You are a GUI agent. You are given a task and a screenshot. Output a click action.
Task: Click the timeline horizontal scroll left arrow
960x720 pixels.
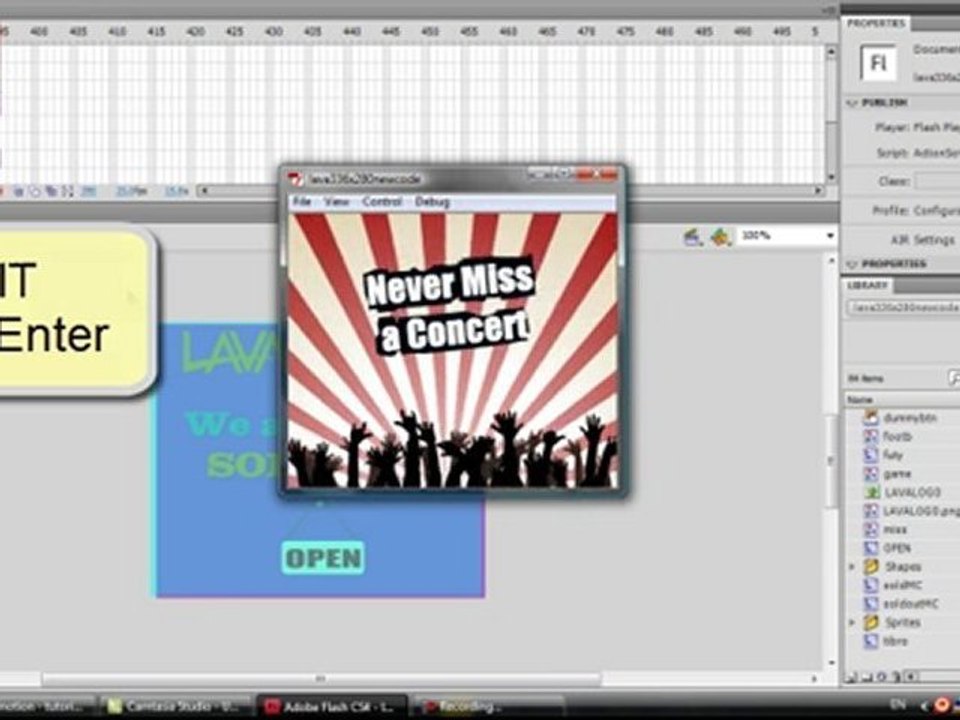click(x=204, y=191)
